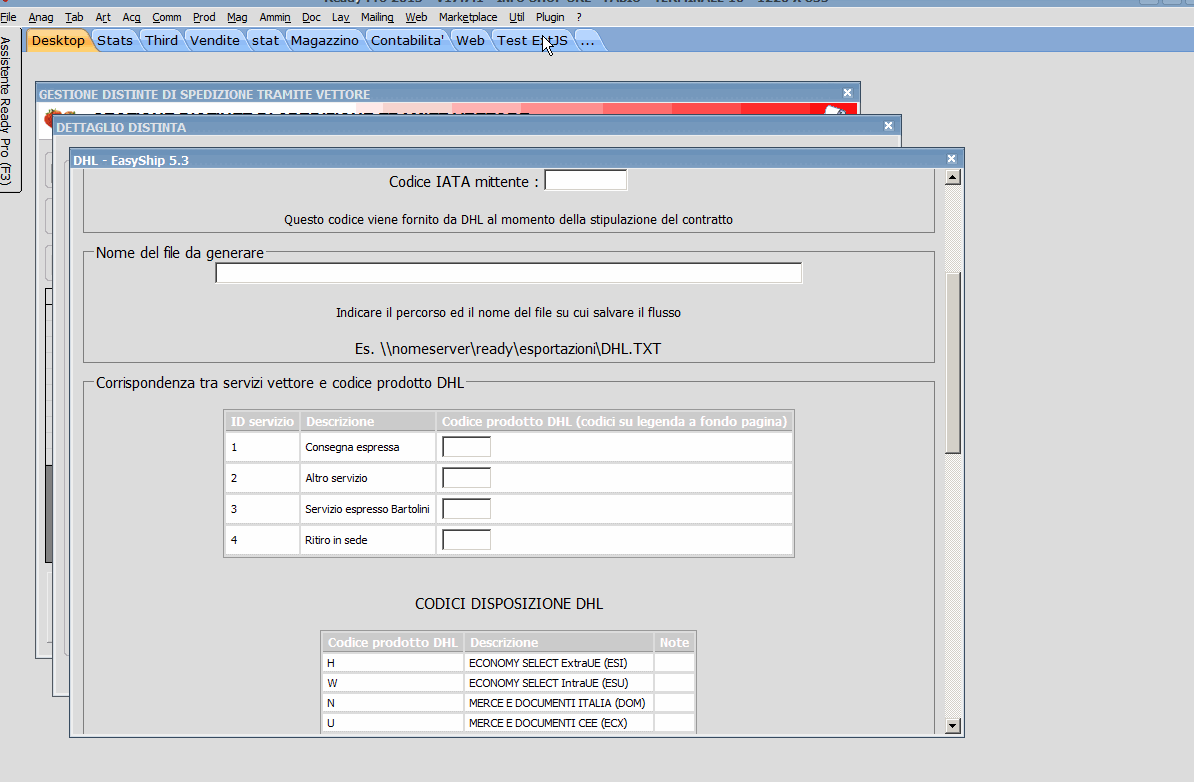Switch to the Test EnJS tab

point(532,40)
